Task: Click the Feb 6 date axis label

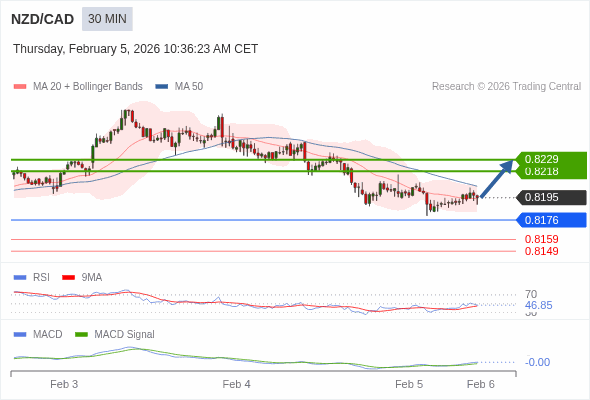Action: point(481,384)
